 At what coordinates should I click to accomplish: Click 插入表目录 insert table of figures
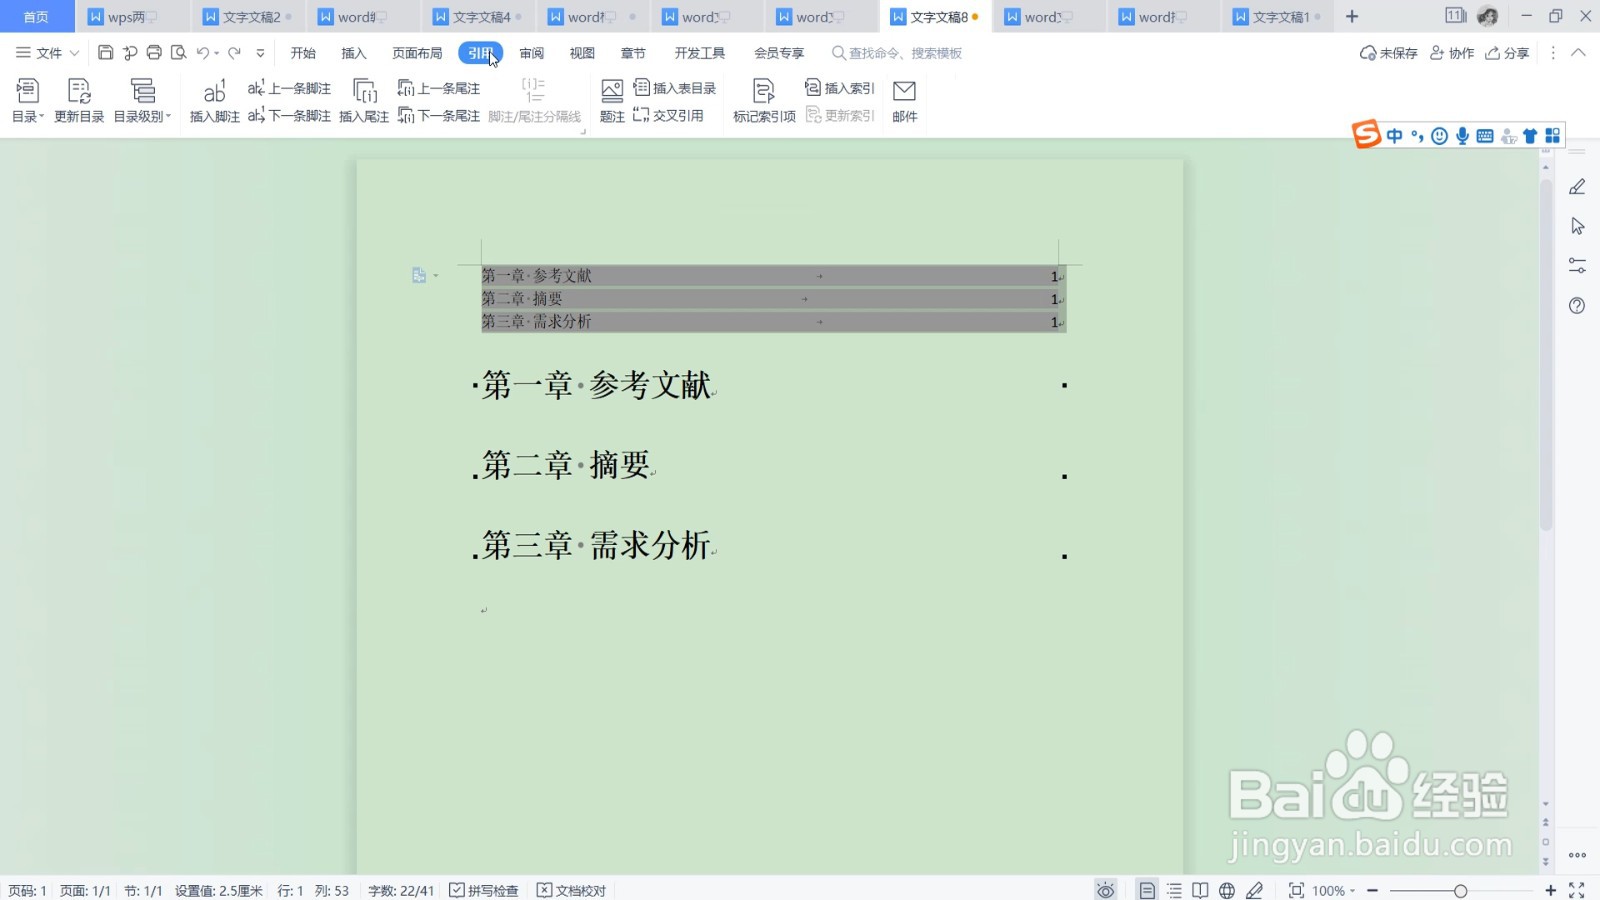[675, 88]
